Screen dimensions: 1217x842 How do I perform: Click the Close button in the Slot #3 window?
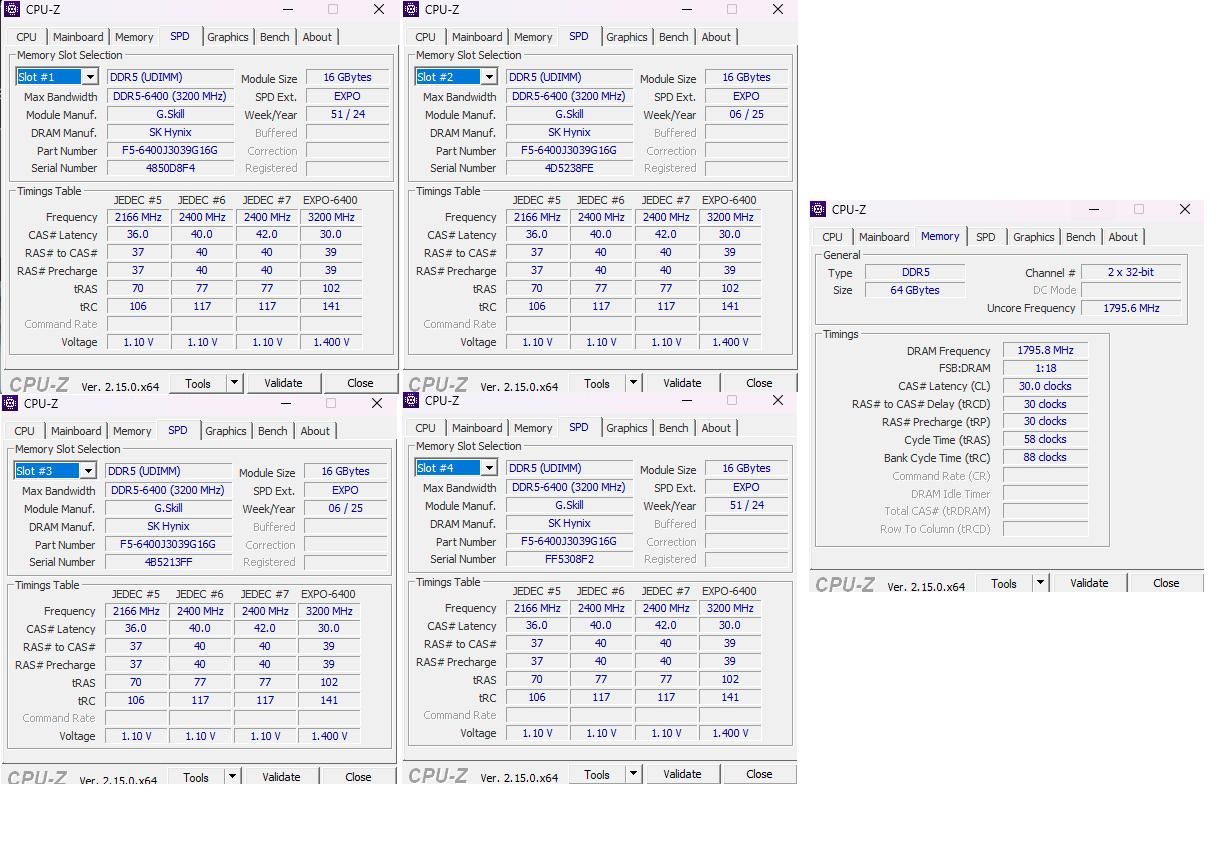click(358, 777)
